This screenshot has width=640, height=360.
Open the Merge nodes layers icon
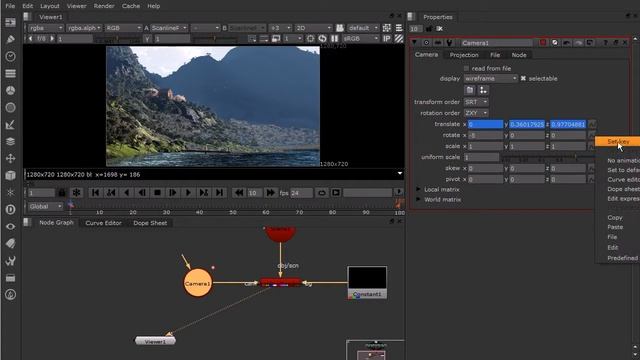(x=10, y=141)
